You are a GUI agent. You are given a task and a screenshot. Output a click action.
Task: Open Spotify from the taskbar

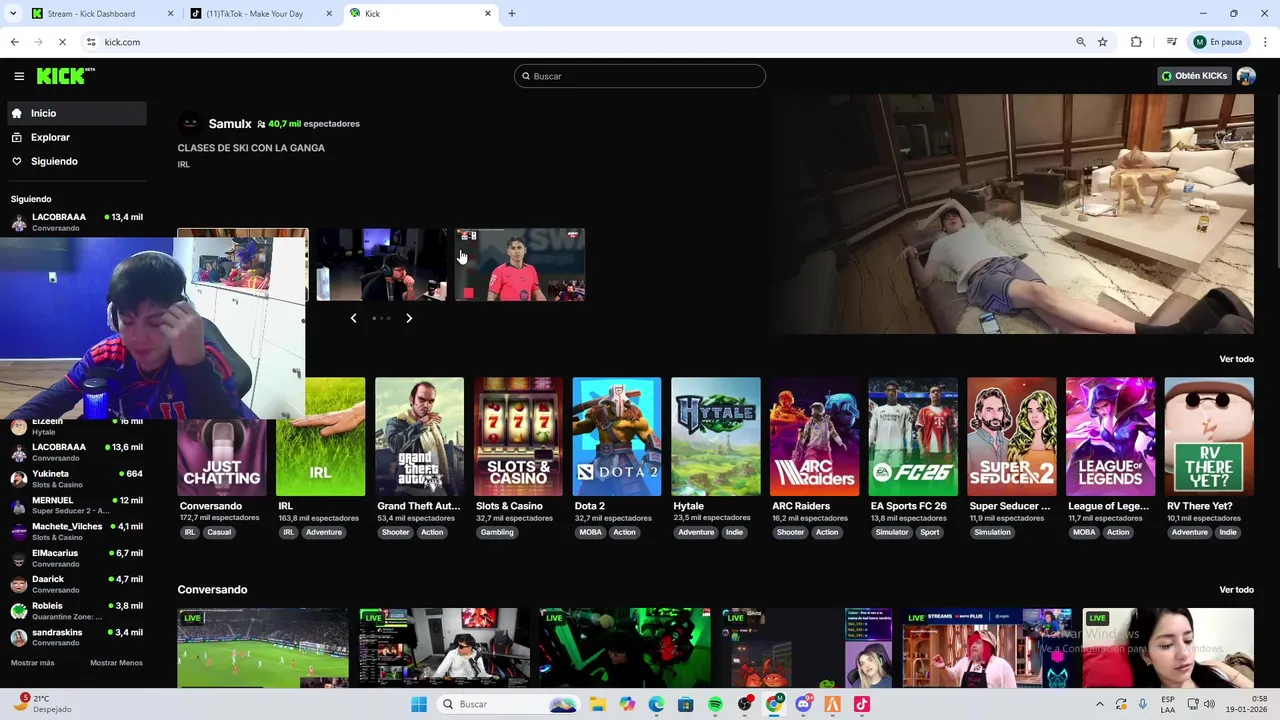pos(715,704)
